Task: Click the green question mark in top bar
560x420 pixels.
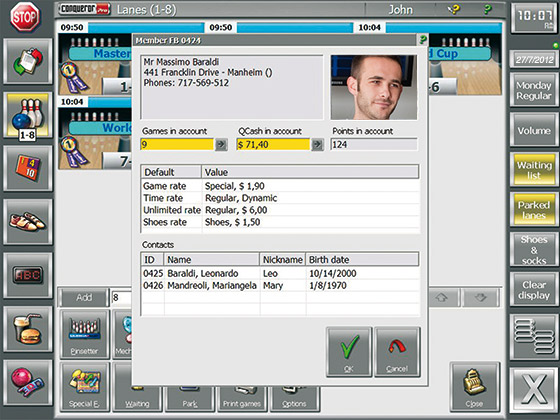Action: (487, 9)
